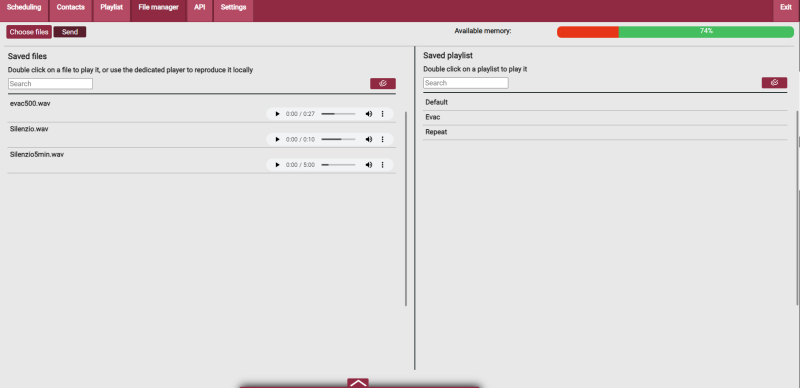Open more options for Silenzio5min.wav player
Viewport: 800px width, 388px height.
point(383,165)
